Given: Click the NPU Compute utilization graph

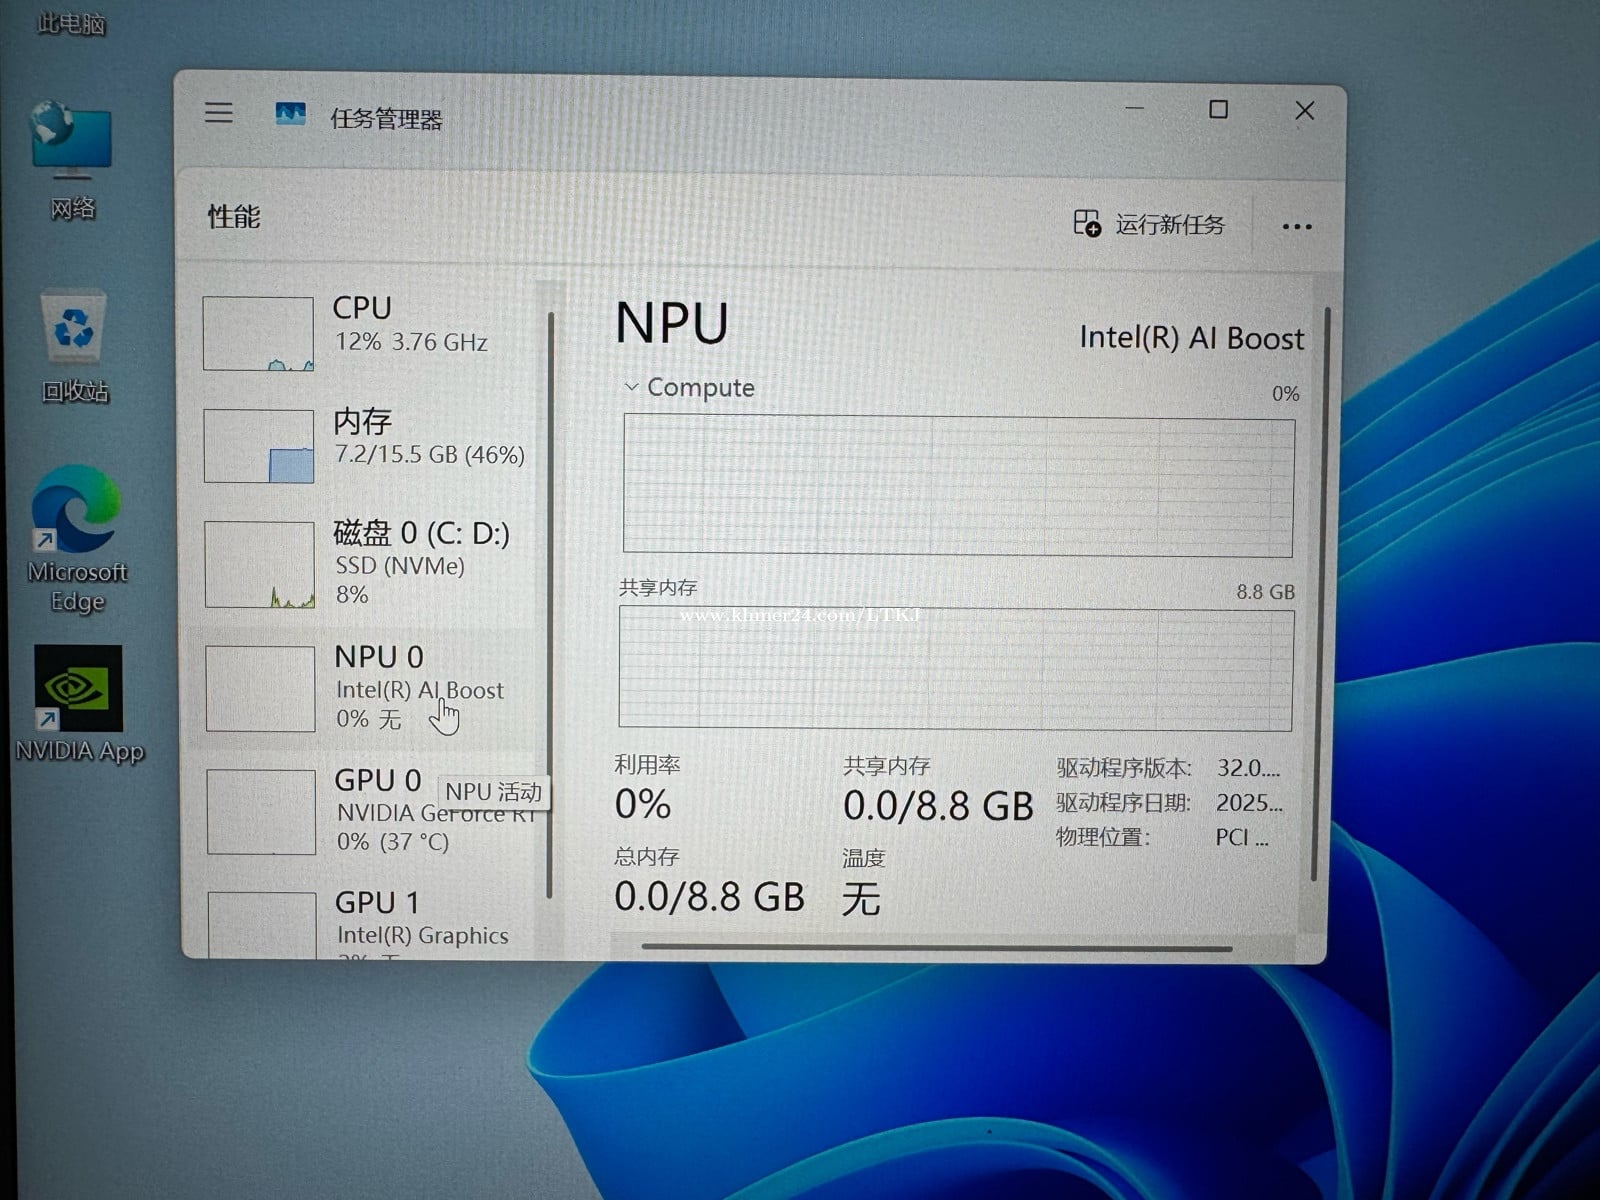Looking at the screenshot, I should (x=958, y=486).
